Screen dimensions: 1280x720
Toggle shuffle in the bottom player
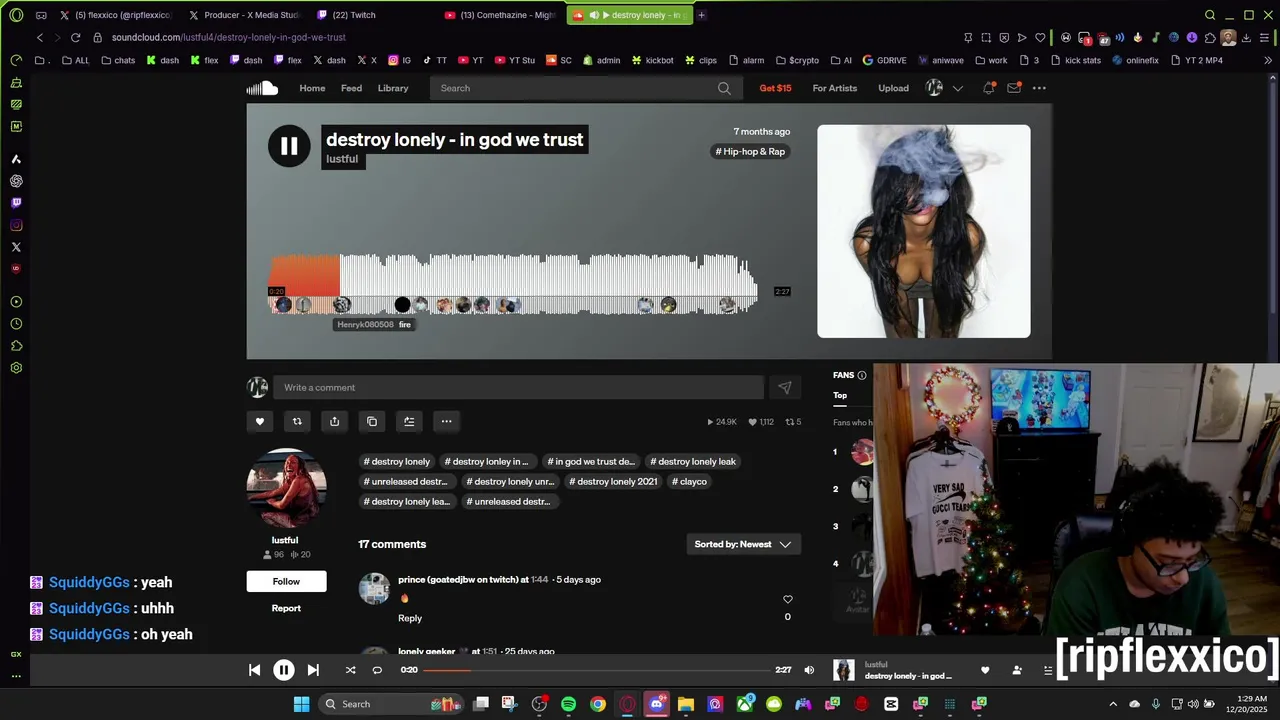(x=350, y=670)
